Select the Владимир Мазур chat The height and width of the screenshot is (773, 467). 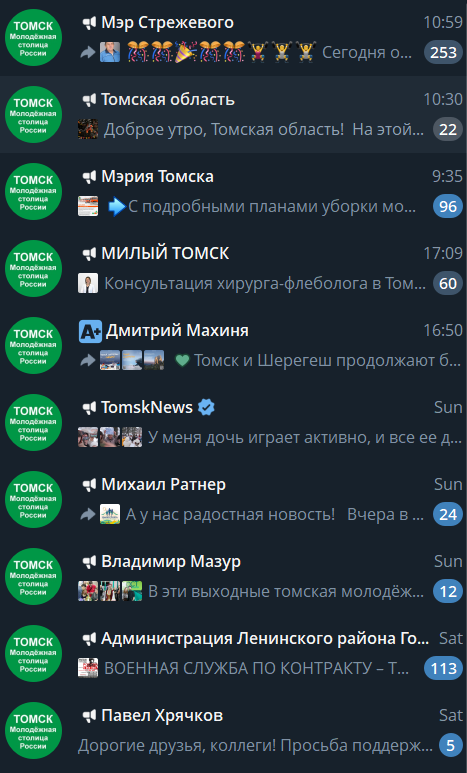[233, 576]
